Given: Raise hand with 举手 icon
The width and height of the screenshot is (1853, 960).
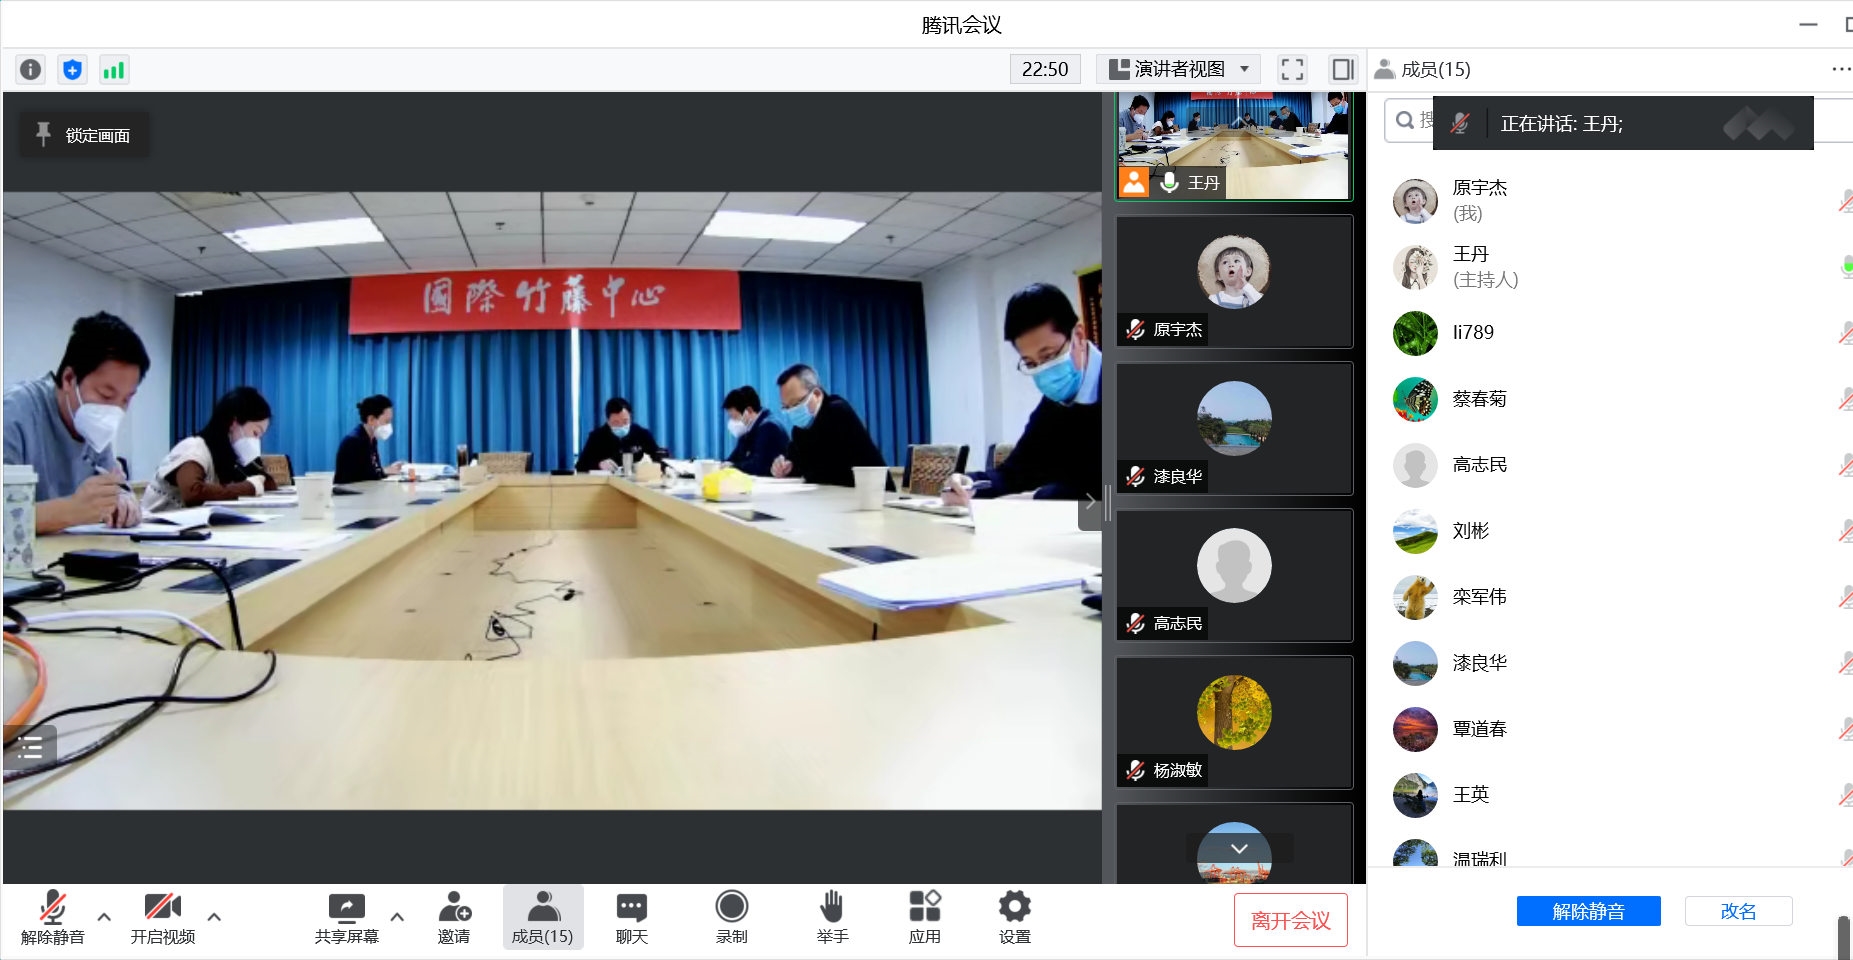Looking at the screenshot, I should (832, 918).
